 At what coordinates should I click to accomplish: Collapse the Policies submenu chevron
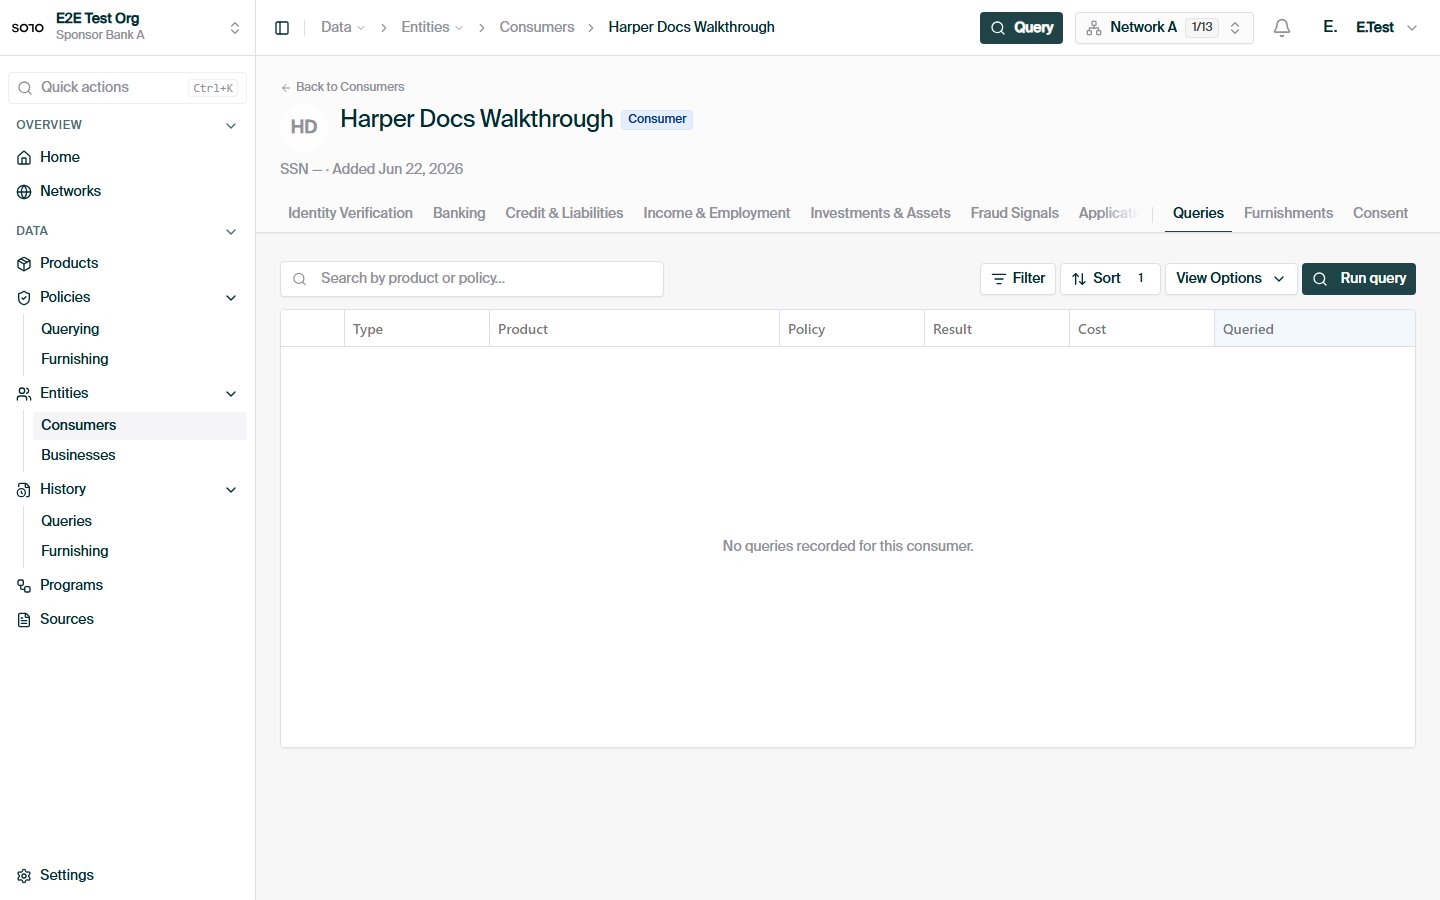(231, 298)
